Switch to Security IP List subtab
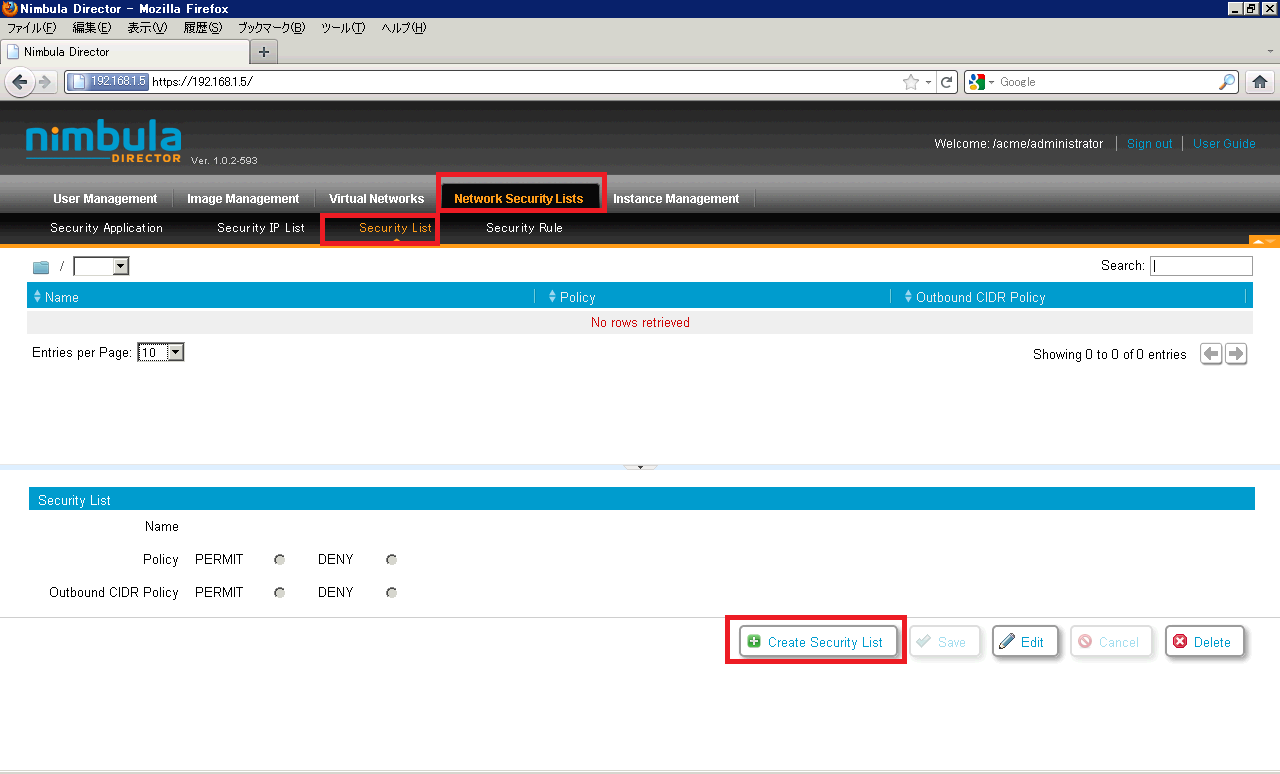1280x774 pixels. tap(261, 228)
